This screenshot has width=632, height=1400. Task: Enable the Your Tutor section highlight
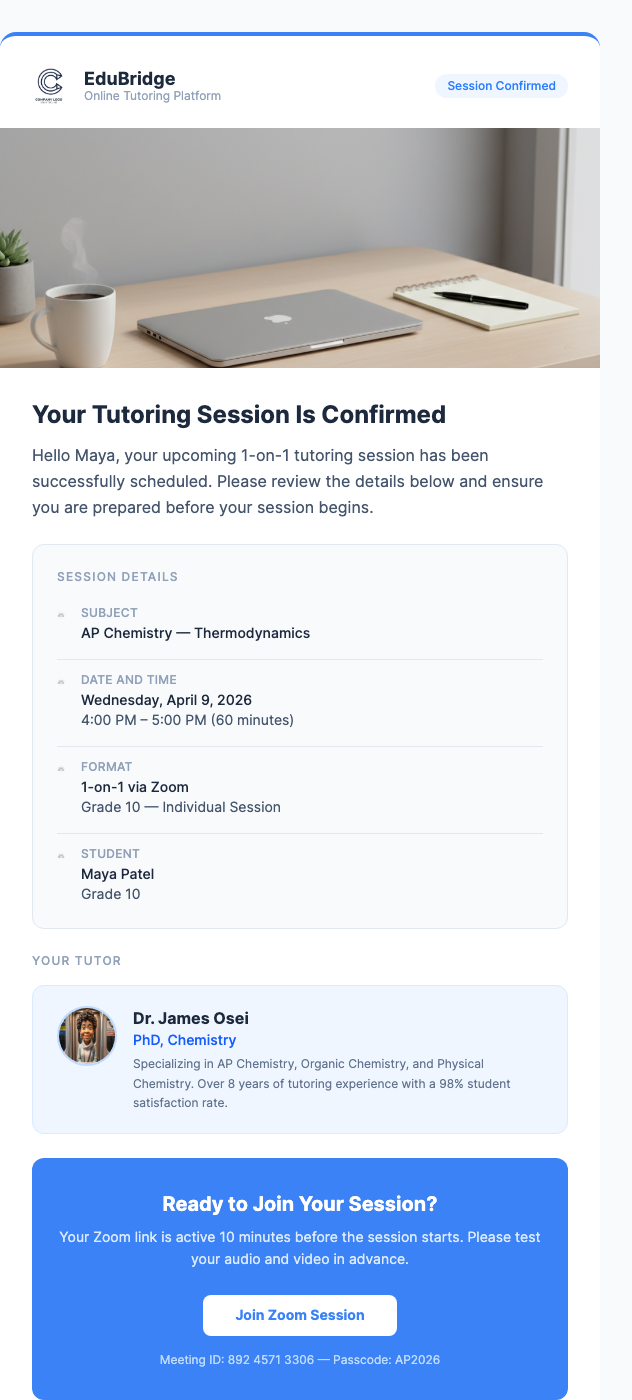coord(77,961)
